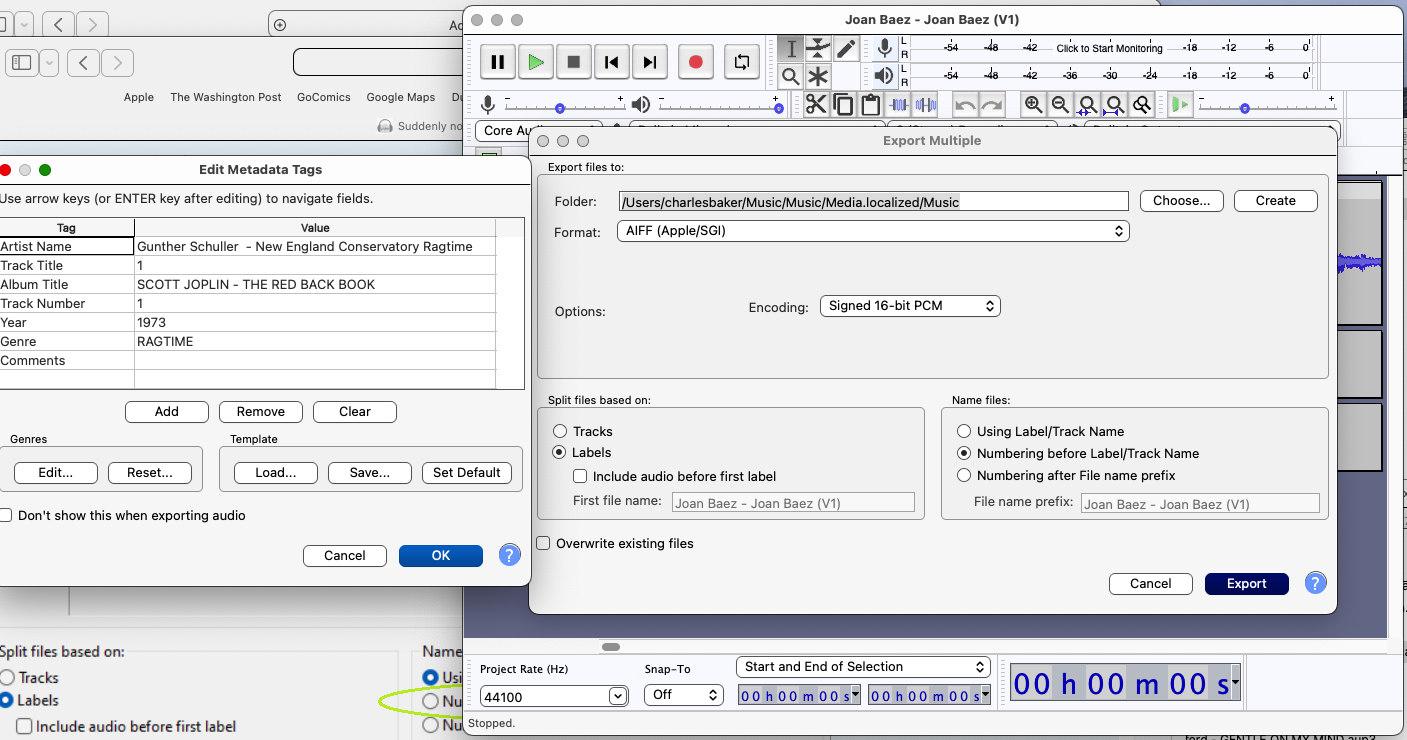
Task: Click the Google Maps bookmark in the browser
Action: 402,97
